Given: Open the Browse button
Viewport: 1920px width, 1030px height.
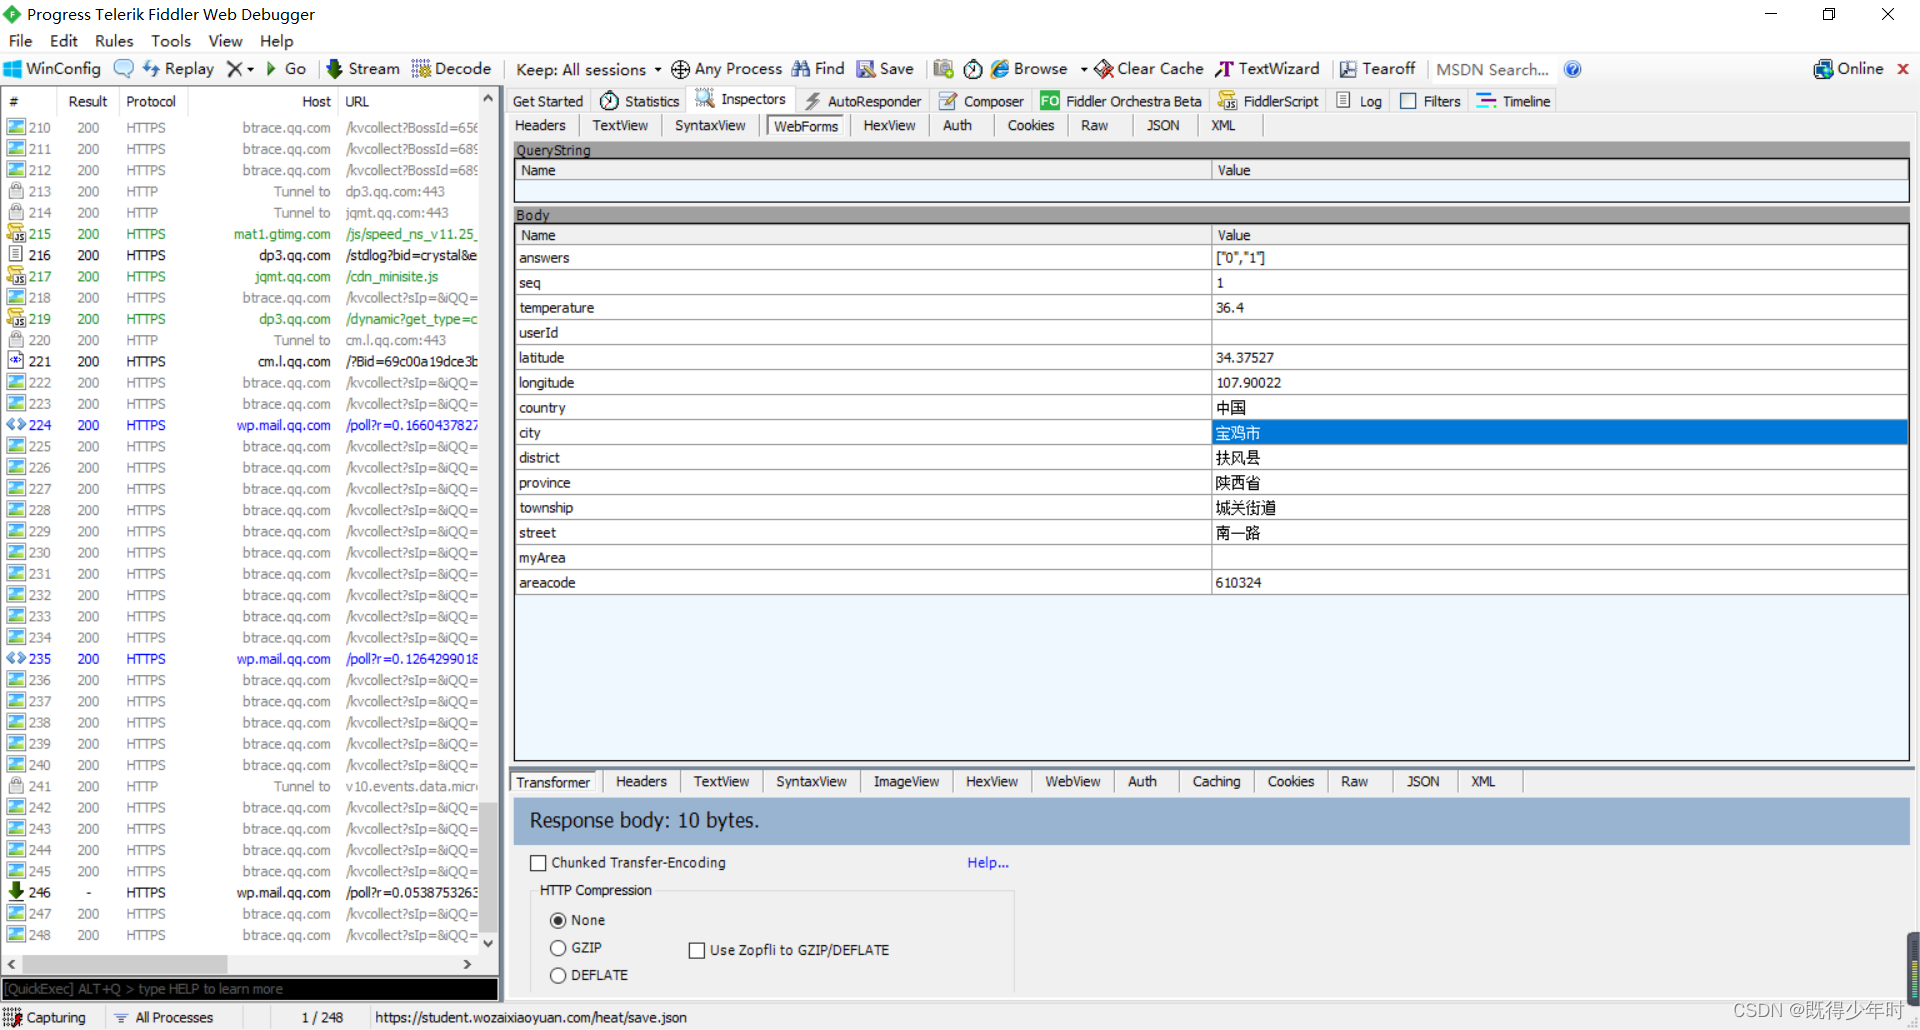Looking at the screenshot, I should 1030,69.
